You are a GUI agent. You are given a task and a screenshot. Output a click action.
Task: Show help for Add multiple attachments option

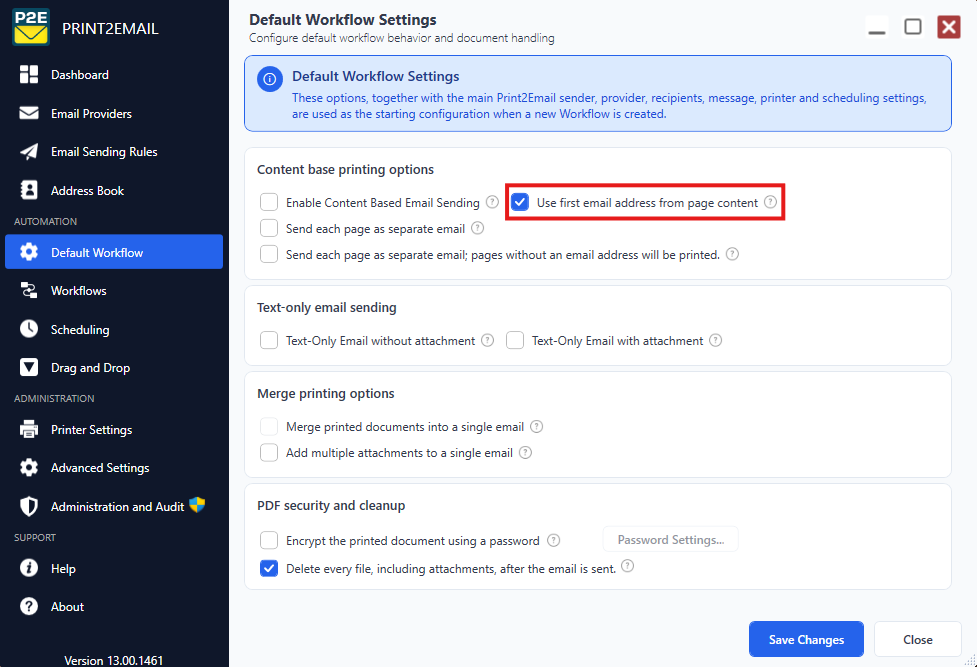(526, 453)
